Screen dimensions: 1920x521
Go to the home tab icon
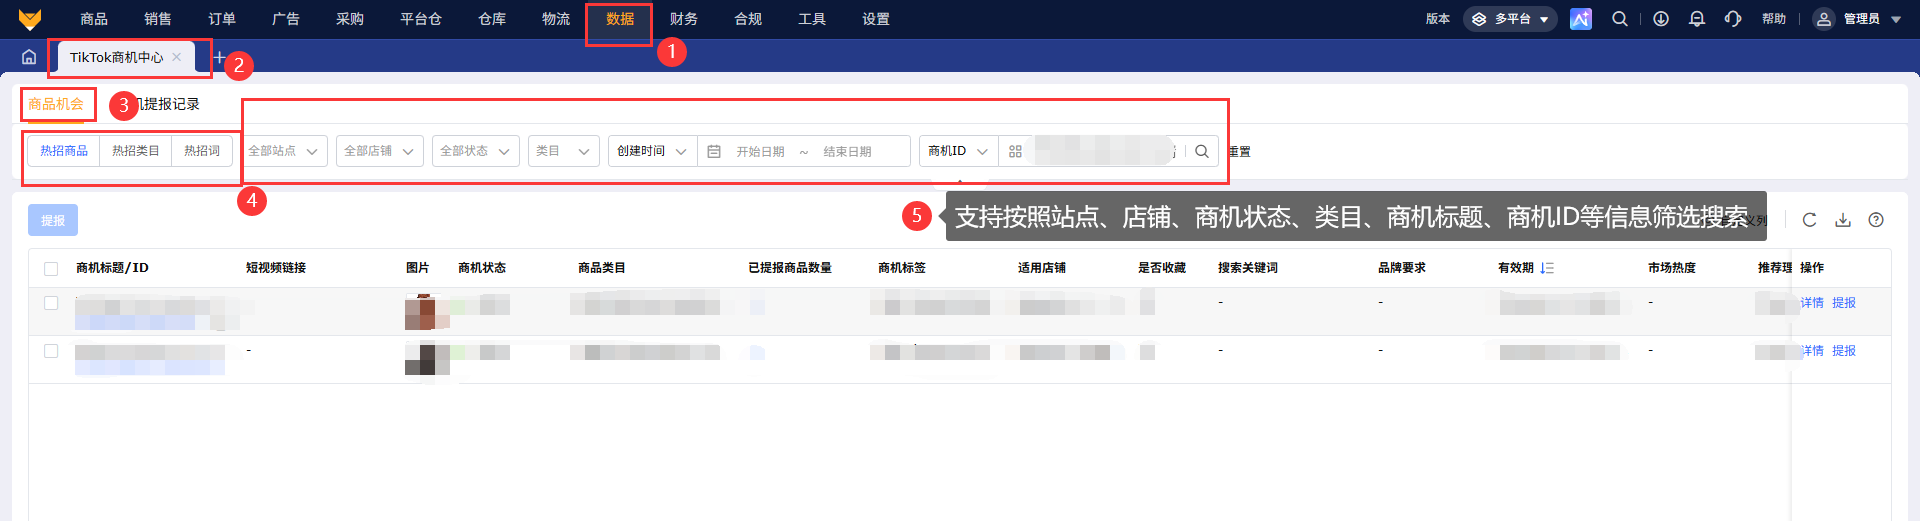pos(29,57)
